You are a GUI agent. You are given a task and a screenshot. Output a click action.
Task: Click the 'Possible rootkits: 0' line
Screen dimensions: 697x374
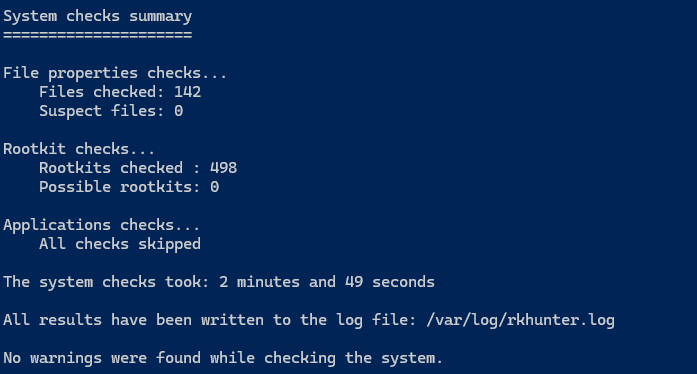(x=129, y=187)
